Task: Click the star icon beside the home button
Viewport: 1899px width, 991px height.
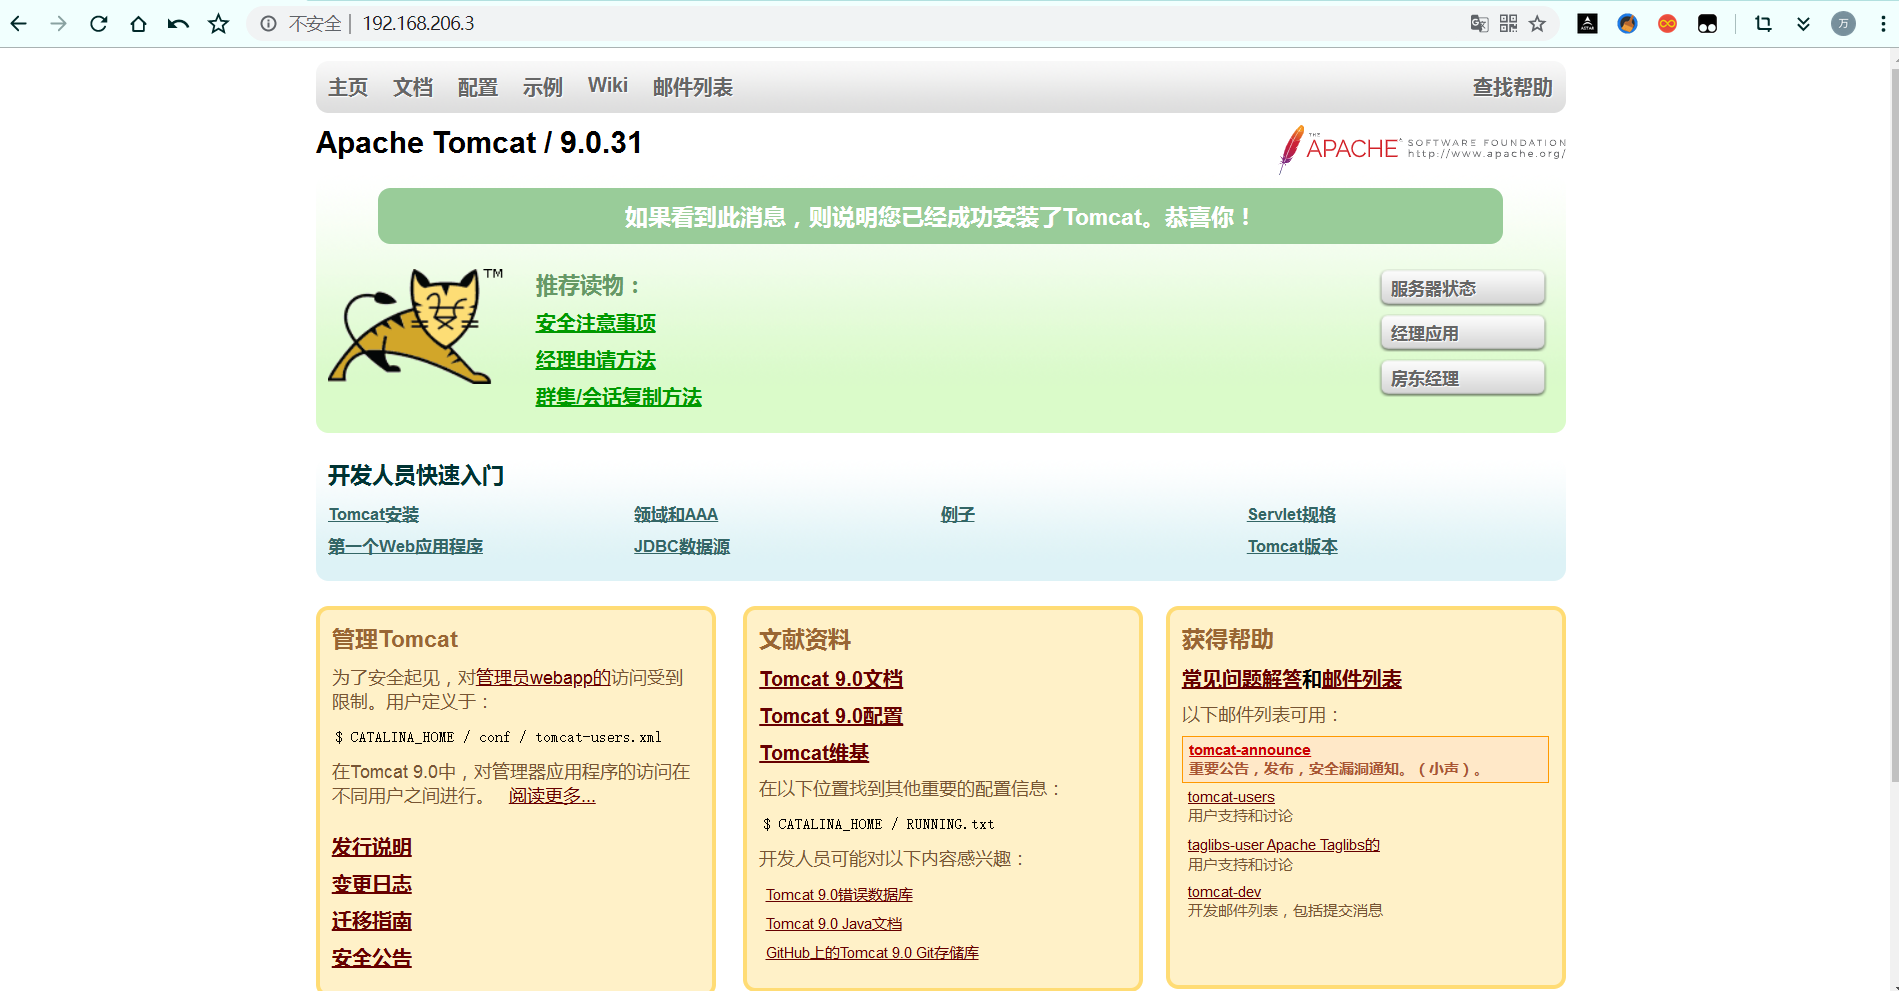Action: [x=219, y=24]
